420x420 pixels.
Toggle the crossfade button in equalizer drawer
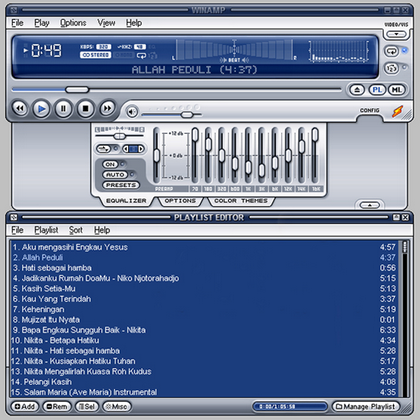[103, 149]
